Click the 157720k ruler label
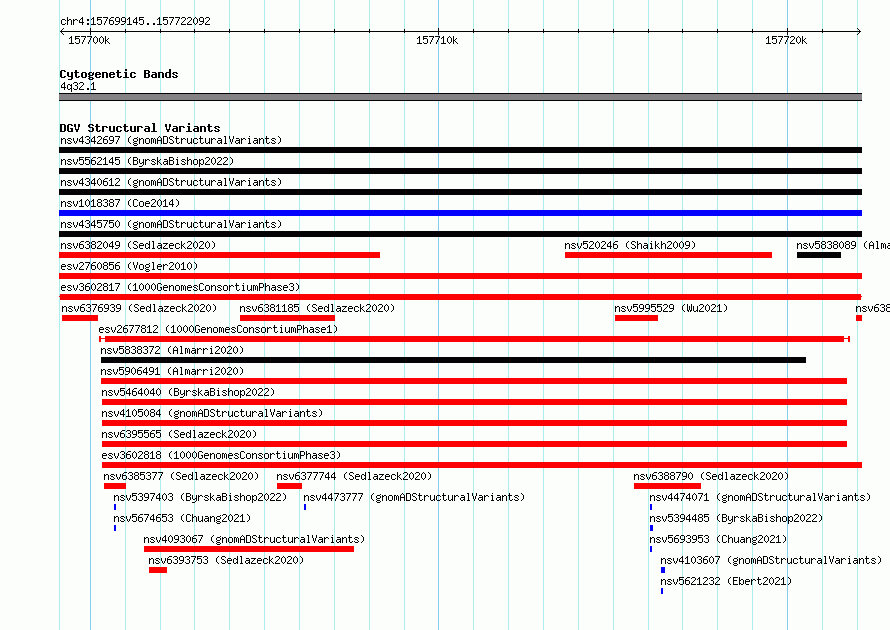Image resolution: width=890 pixels, height=630 pixels. tap(786, 40)
